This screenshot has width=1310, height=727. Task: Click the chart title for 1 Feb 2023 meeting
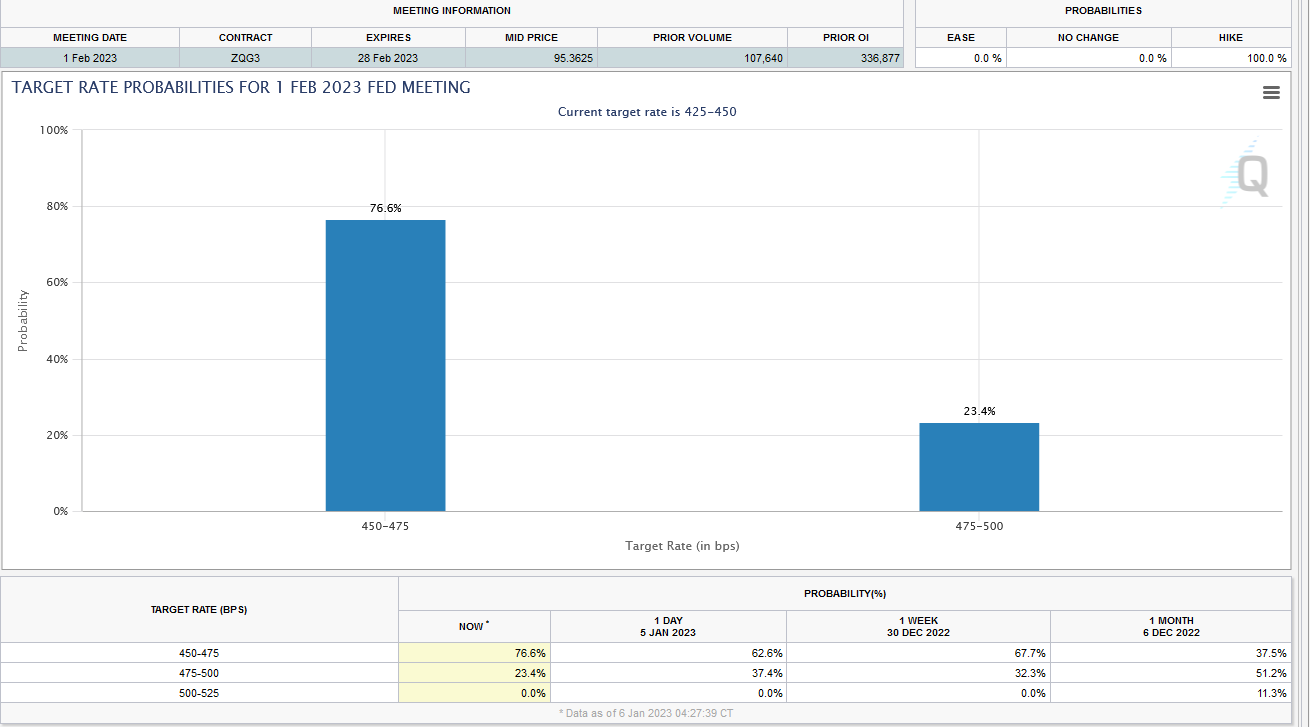point(241,87)
